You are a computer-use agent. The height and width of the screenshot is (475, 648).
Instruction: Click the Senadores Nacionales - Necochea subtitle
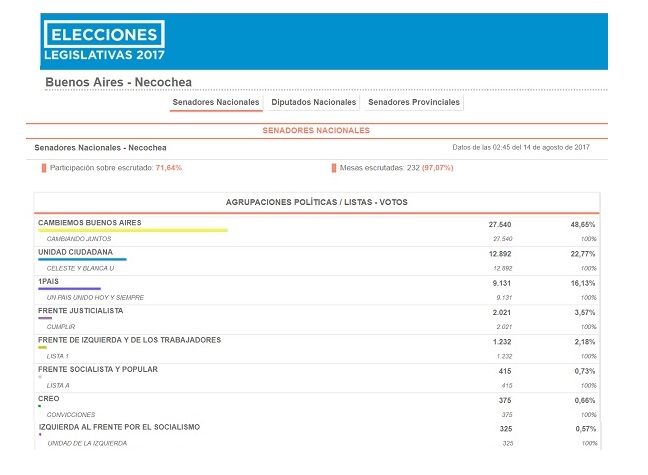(100, 148)
